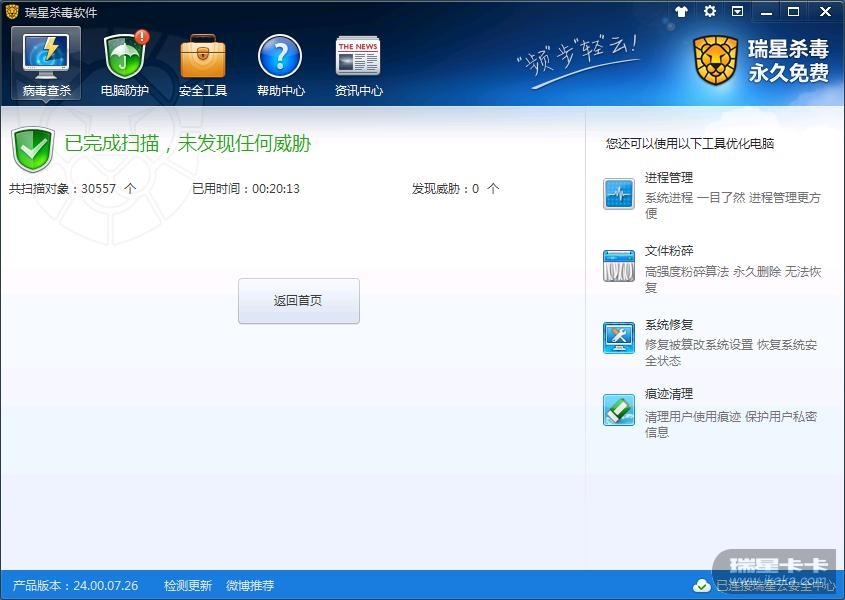Image resolution: width=845 pixels, height=600 pixels.
Task: Open the 系统修复 title link
Action: (669, 325)
